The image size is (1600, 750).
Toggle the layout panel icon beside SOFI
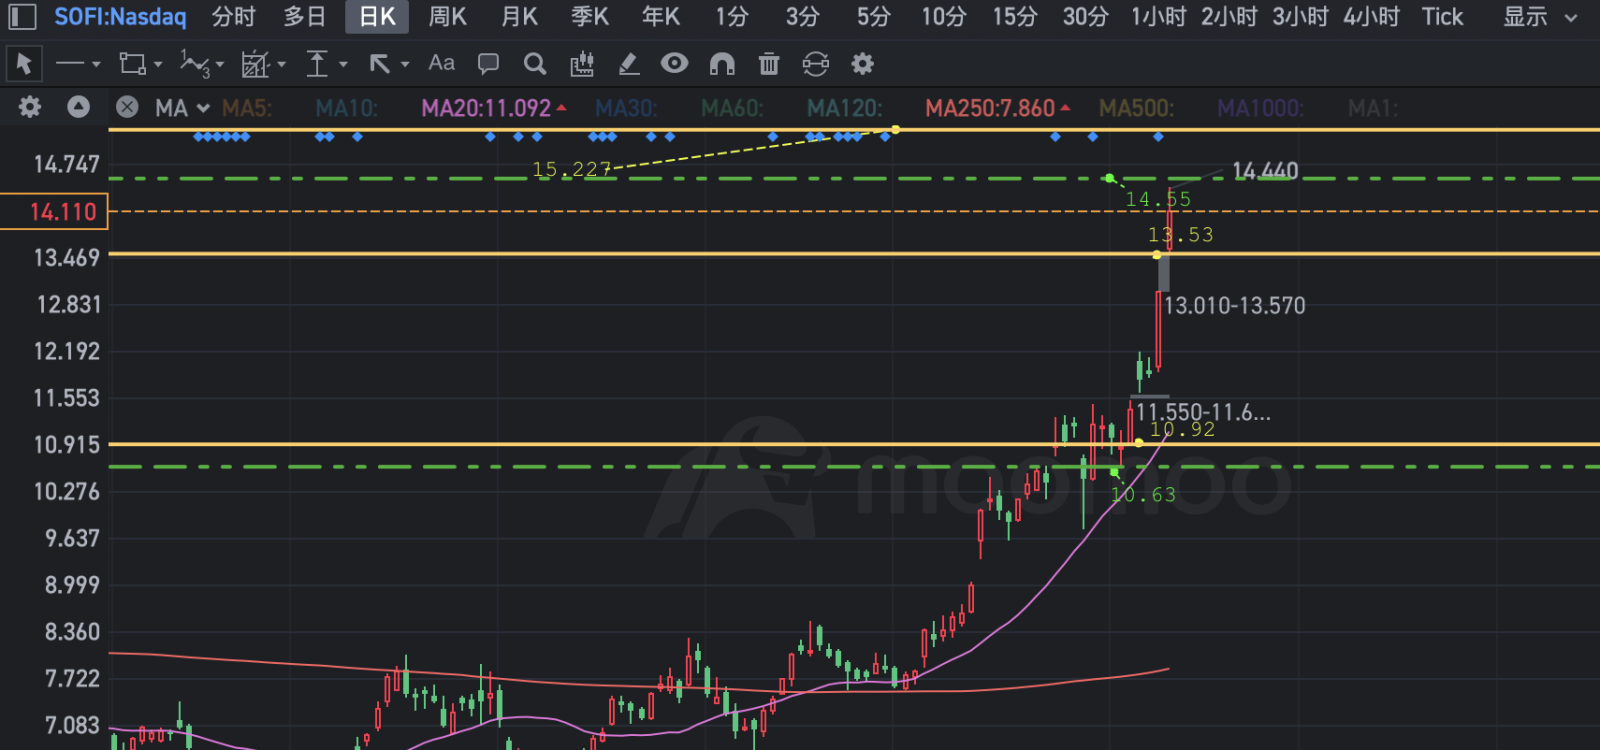[x=22, y=16]
